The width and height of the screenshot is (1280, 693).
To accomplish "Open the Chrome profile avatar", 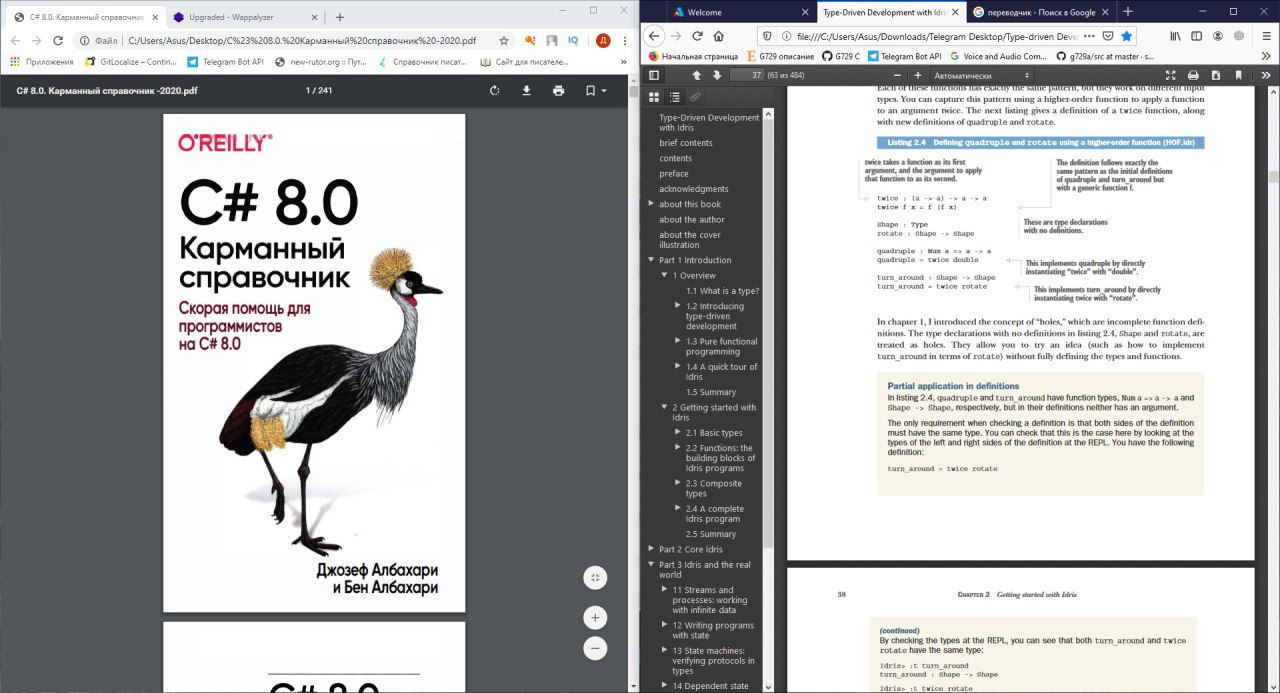I will (603, 41).
